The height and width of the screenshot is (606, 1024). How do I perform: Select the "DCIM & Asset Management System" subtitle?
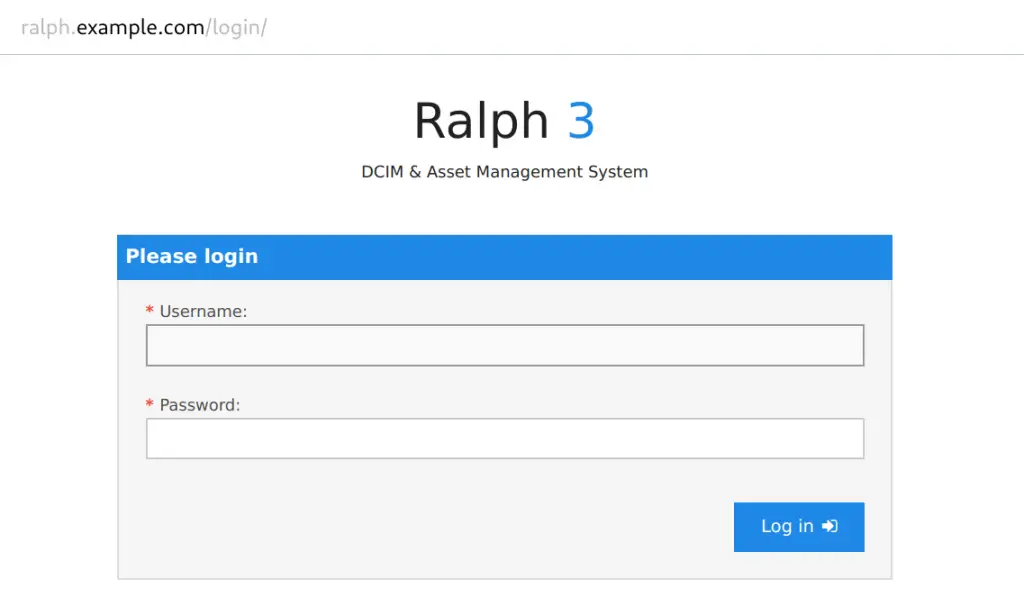(x=504, y=172)
